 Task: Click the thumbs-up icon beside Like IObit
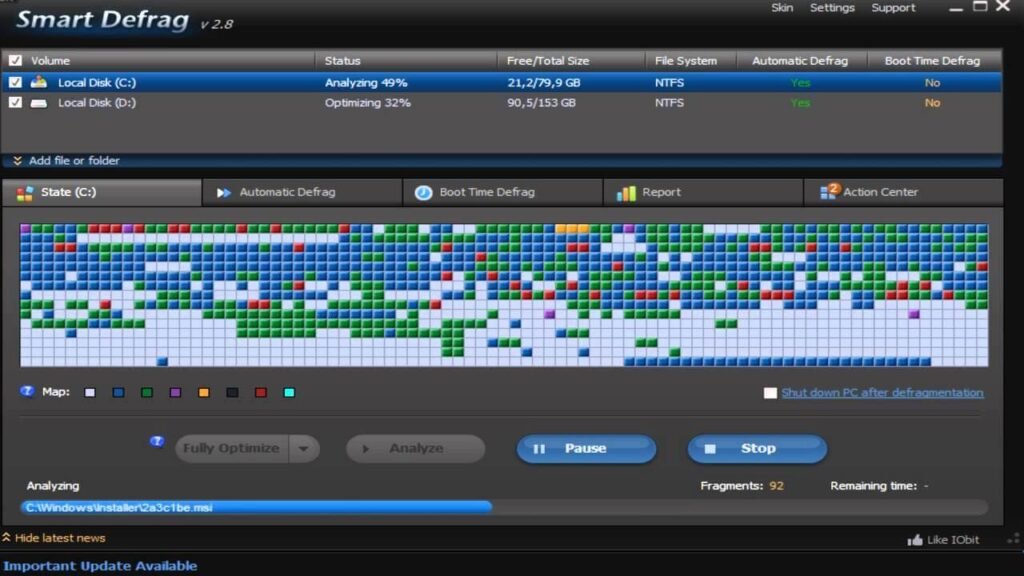point(915,539)
